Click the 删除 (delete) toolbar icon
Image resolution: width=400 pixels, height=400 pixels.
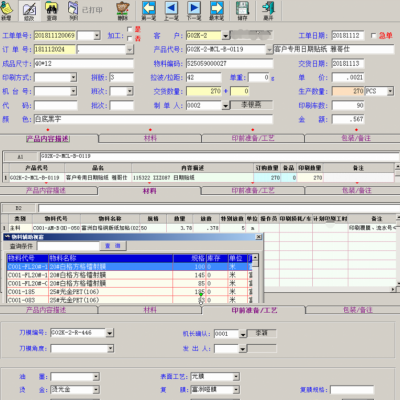pyautogui.click(x=123, y=11)
